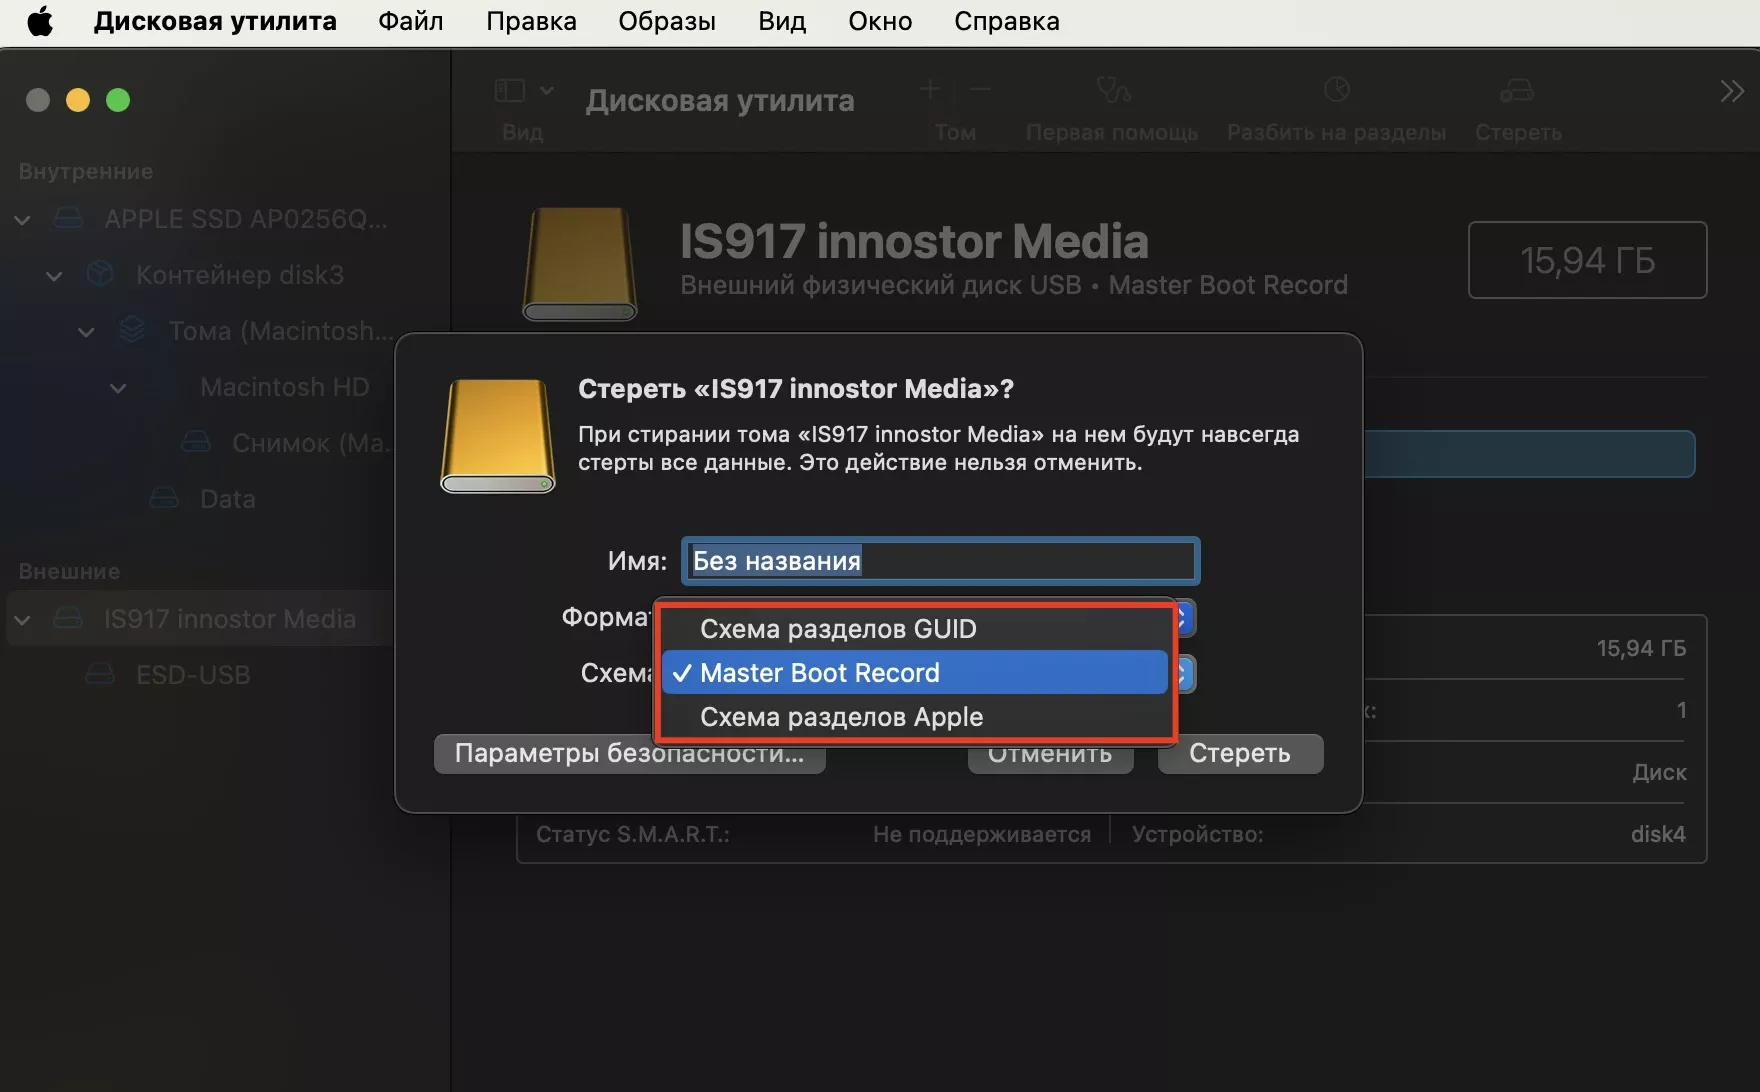Click the Диск type value in info table
1760x1092 pixels.
tap(1659, 772)
